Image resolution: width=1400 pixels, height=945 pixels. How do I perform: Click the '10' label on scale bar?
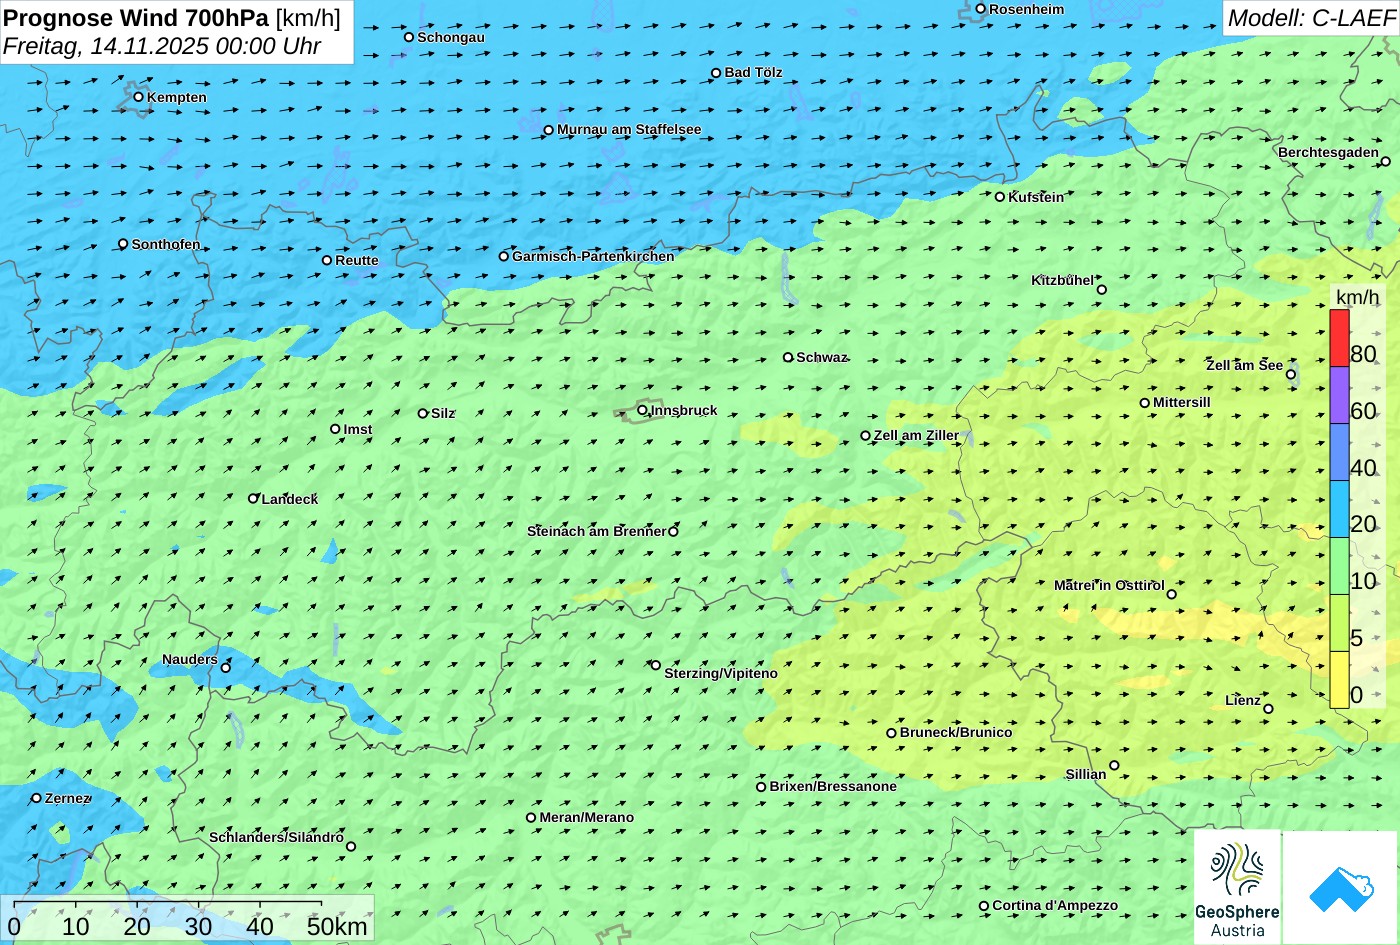coord(76,926)
